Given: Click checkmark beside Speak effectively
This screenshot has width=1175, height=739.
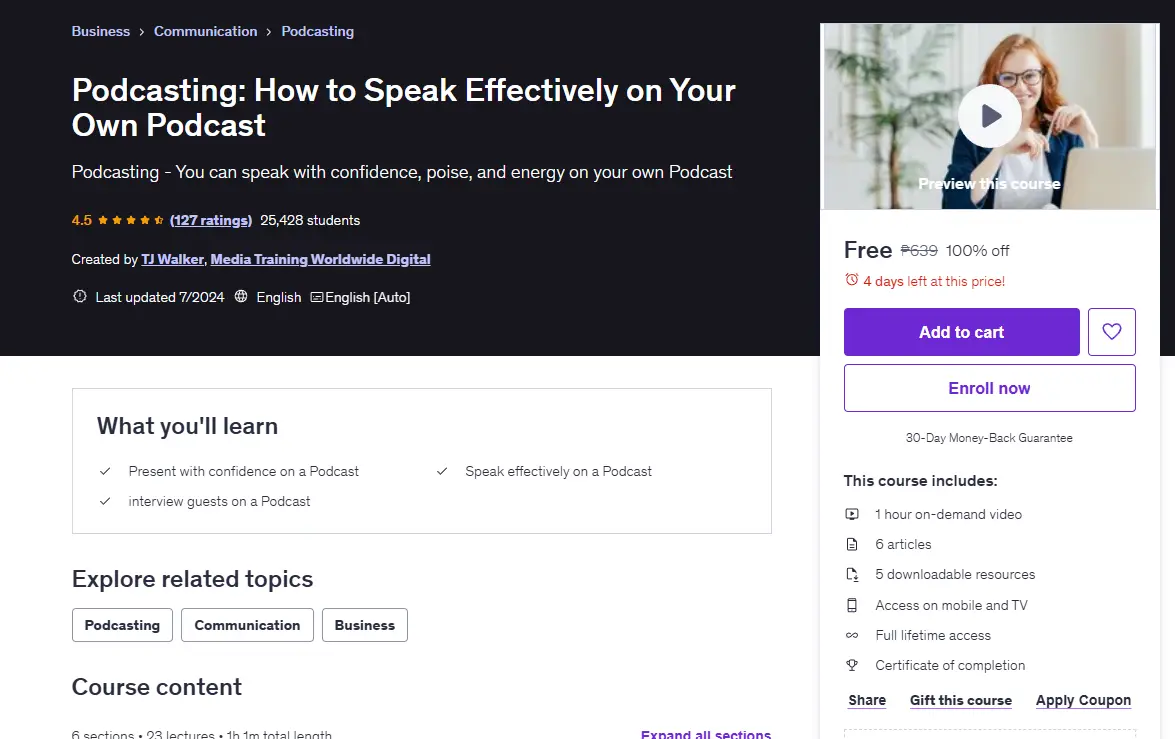Looking at the screenshot, I should coord(442,471).
